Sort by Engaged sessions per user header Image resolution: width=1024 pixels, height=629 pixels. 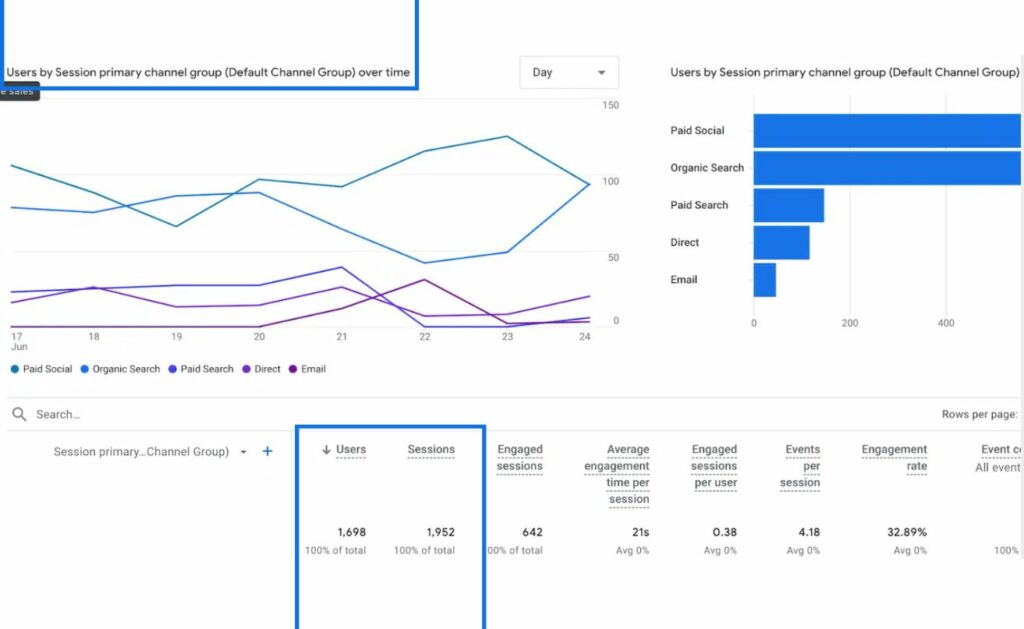pyautogui.click(x=714, y=466)
